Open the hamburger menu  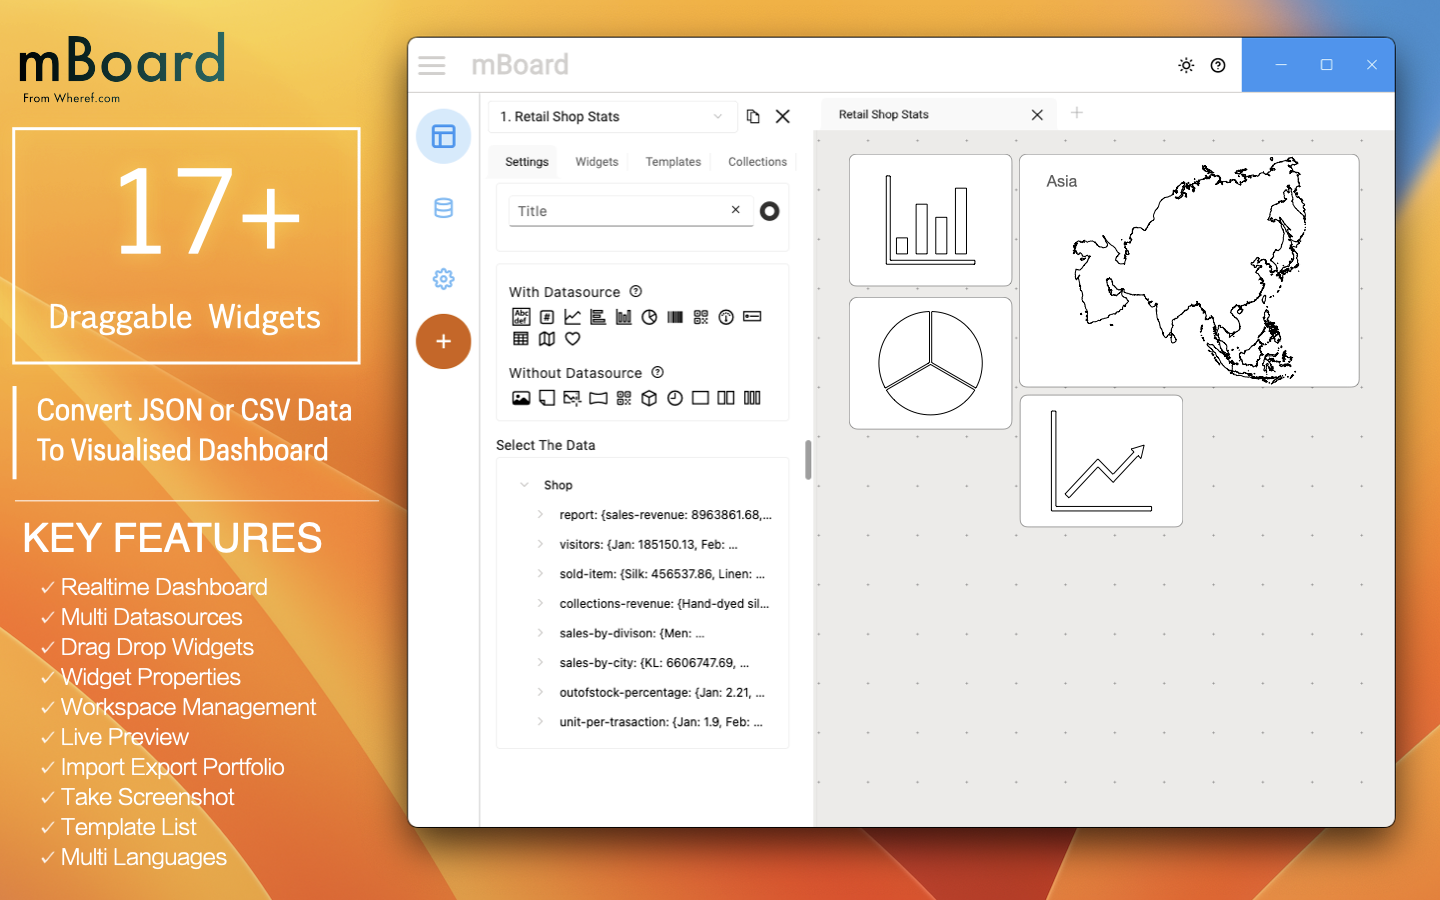coord(432,66)
